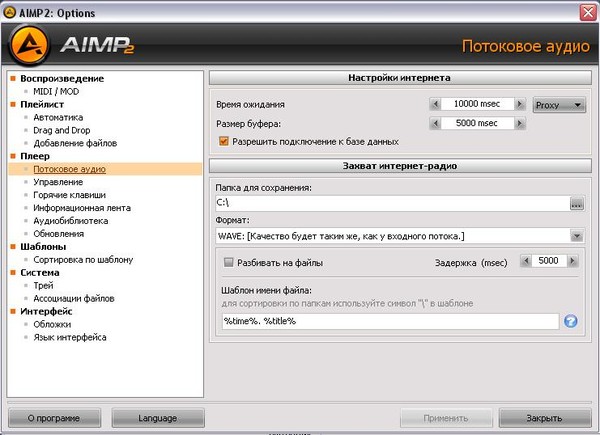Open Ассоциации файлов settings
The height and width of the screenshot is (435, 600).
tap(74, 298)
